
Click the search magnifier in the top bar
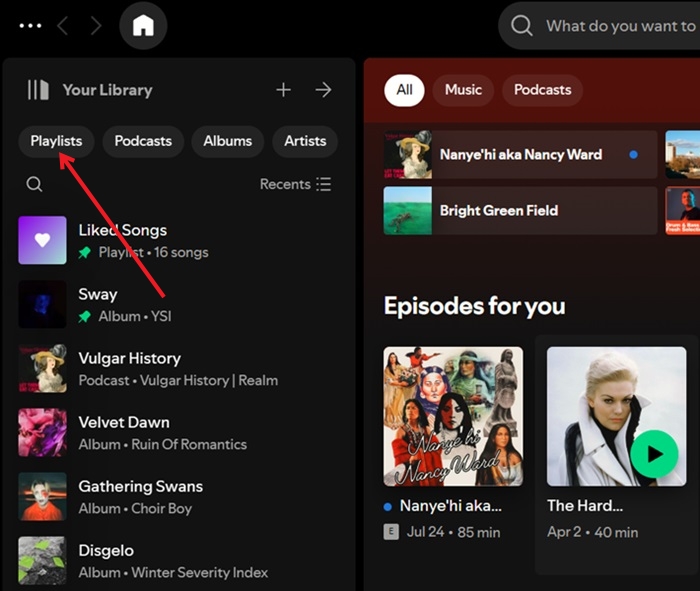point(521,25)
